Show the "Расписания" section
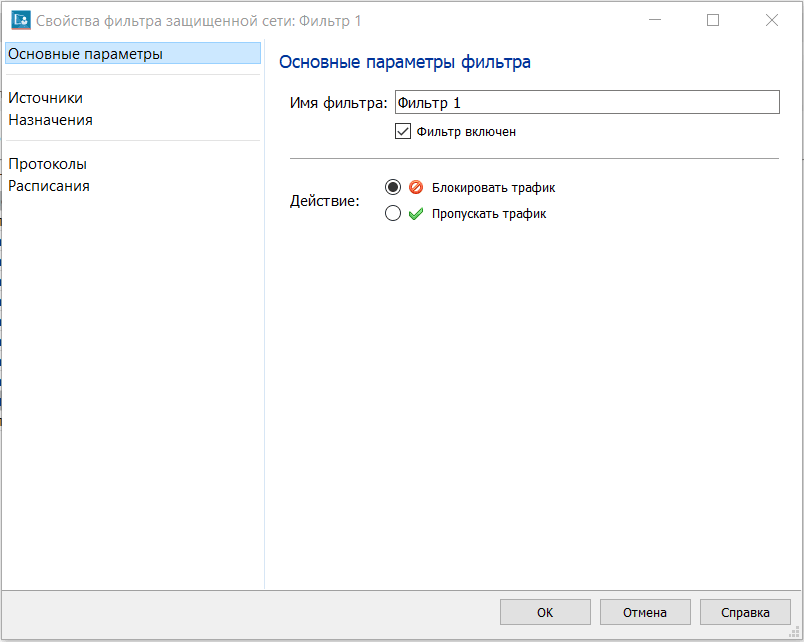Screen dimensions: 804x642 [50, 186]
